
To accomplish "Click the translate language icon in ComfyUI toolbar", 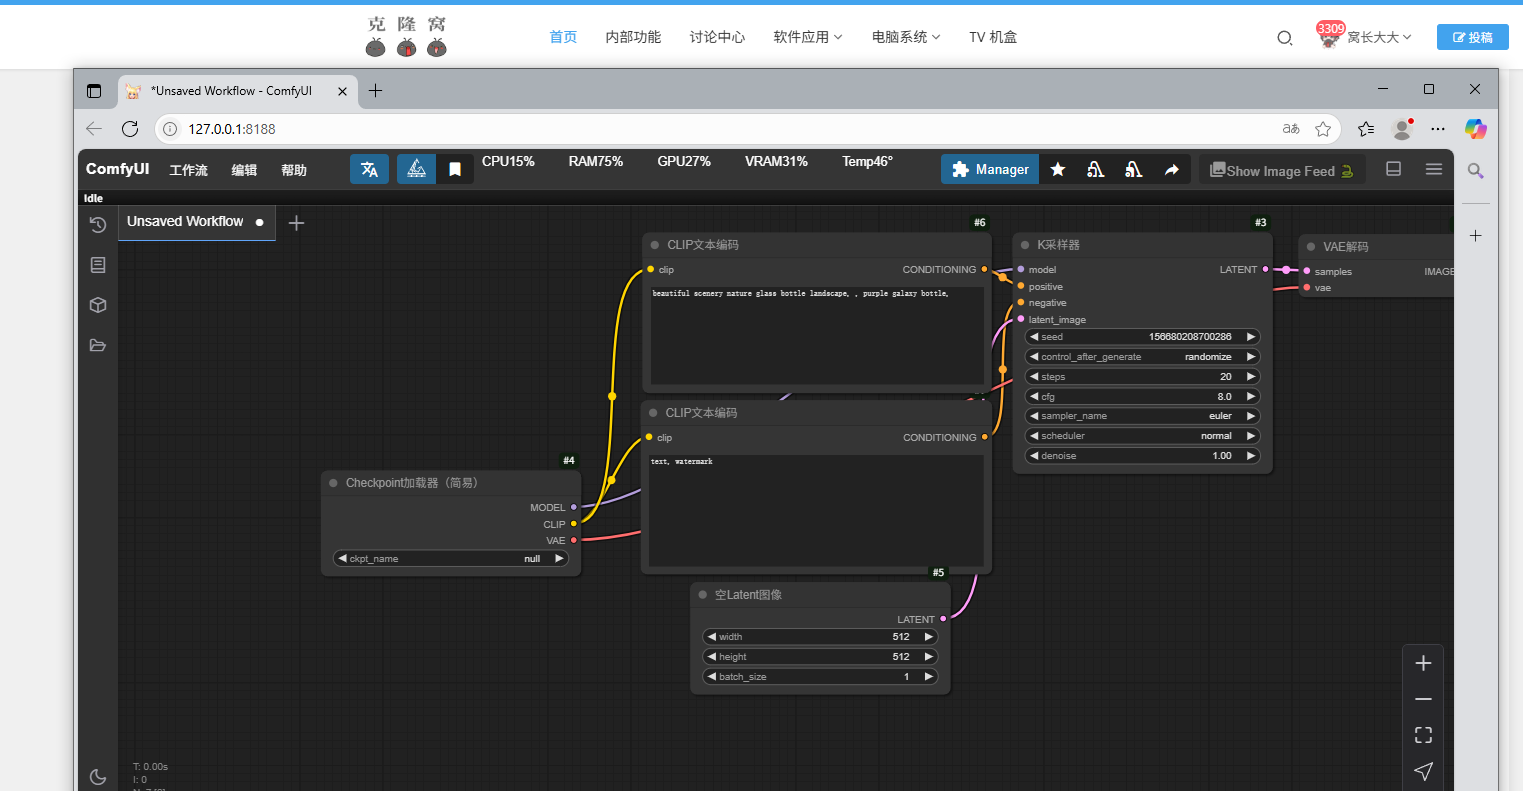I will 369,169.
